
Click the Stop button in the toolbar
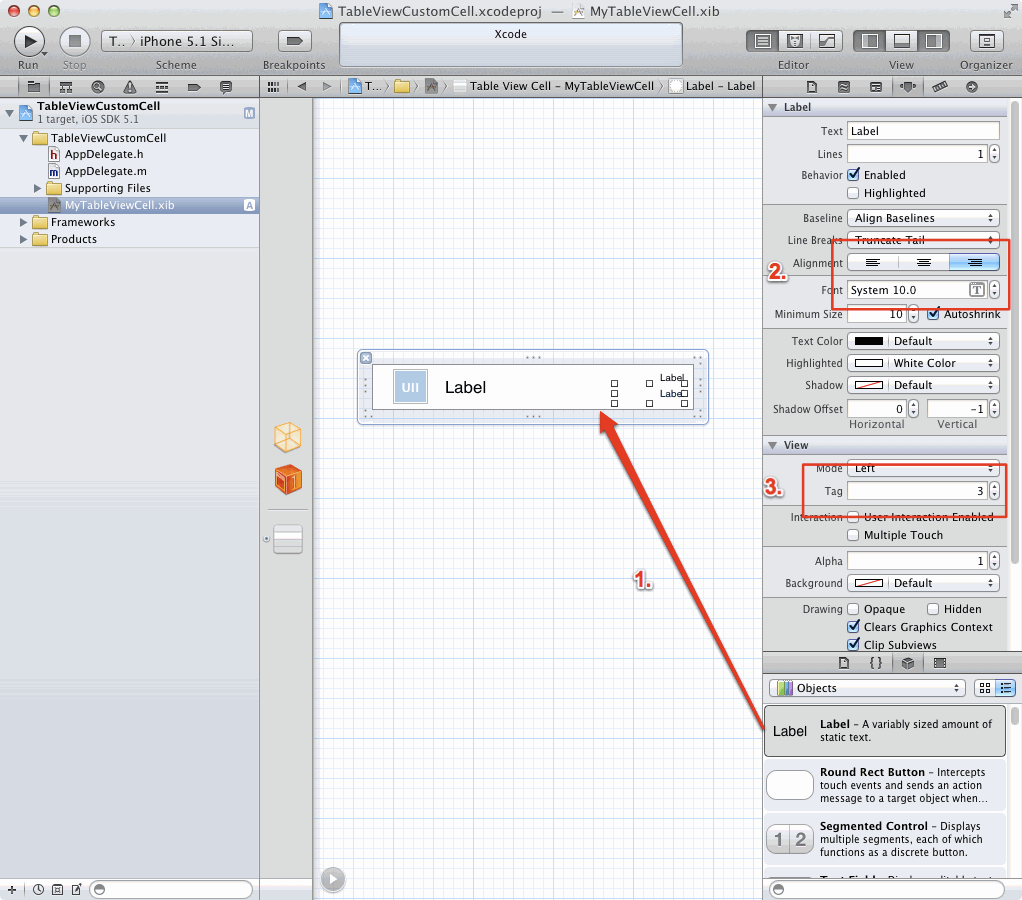click(x=75, y=41)
